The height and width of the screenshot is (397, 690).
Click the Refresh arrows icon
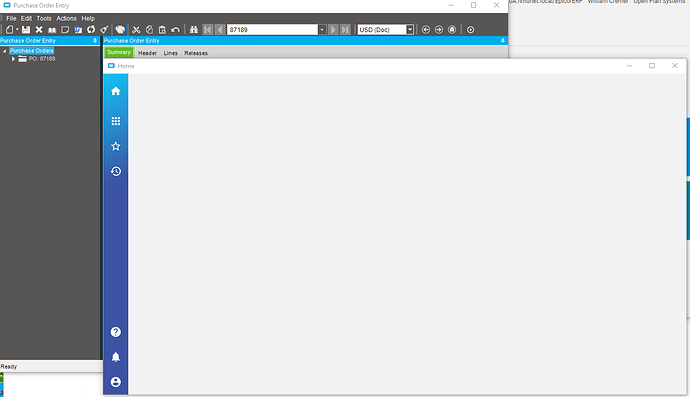91,29
